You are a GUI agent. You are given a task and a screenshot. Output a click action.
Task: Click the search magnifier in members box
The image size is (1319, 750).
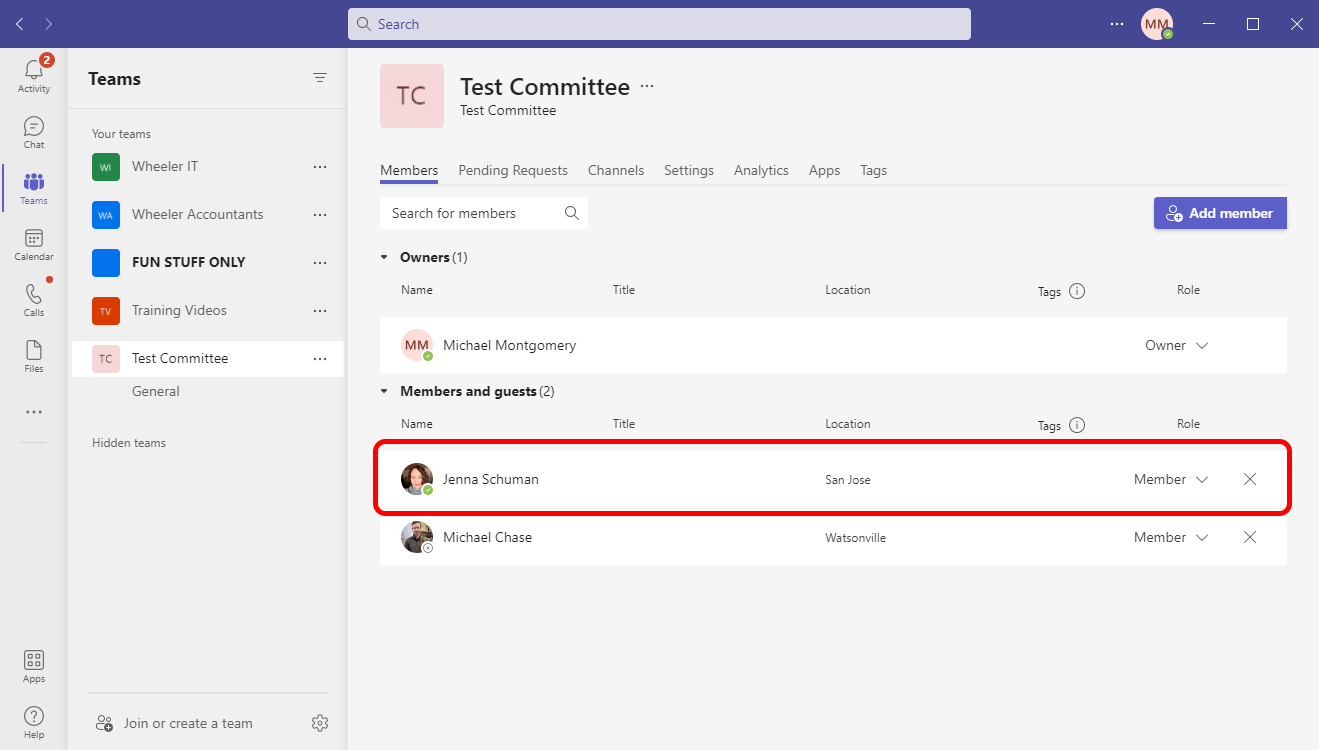[572, 213]
